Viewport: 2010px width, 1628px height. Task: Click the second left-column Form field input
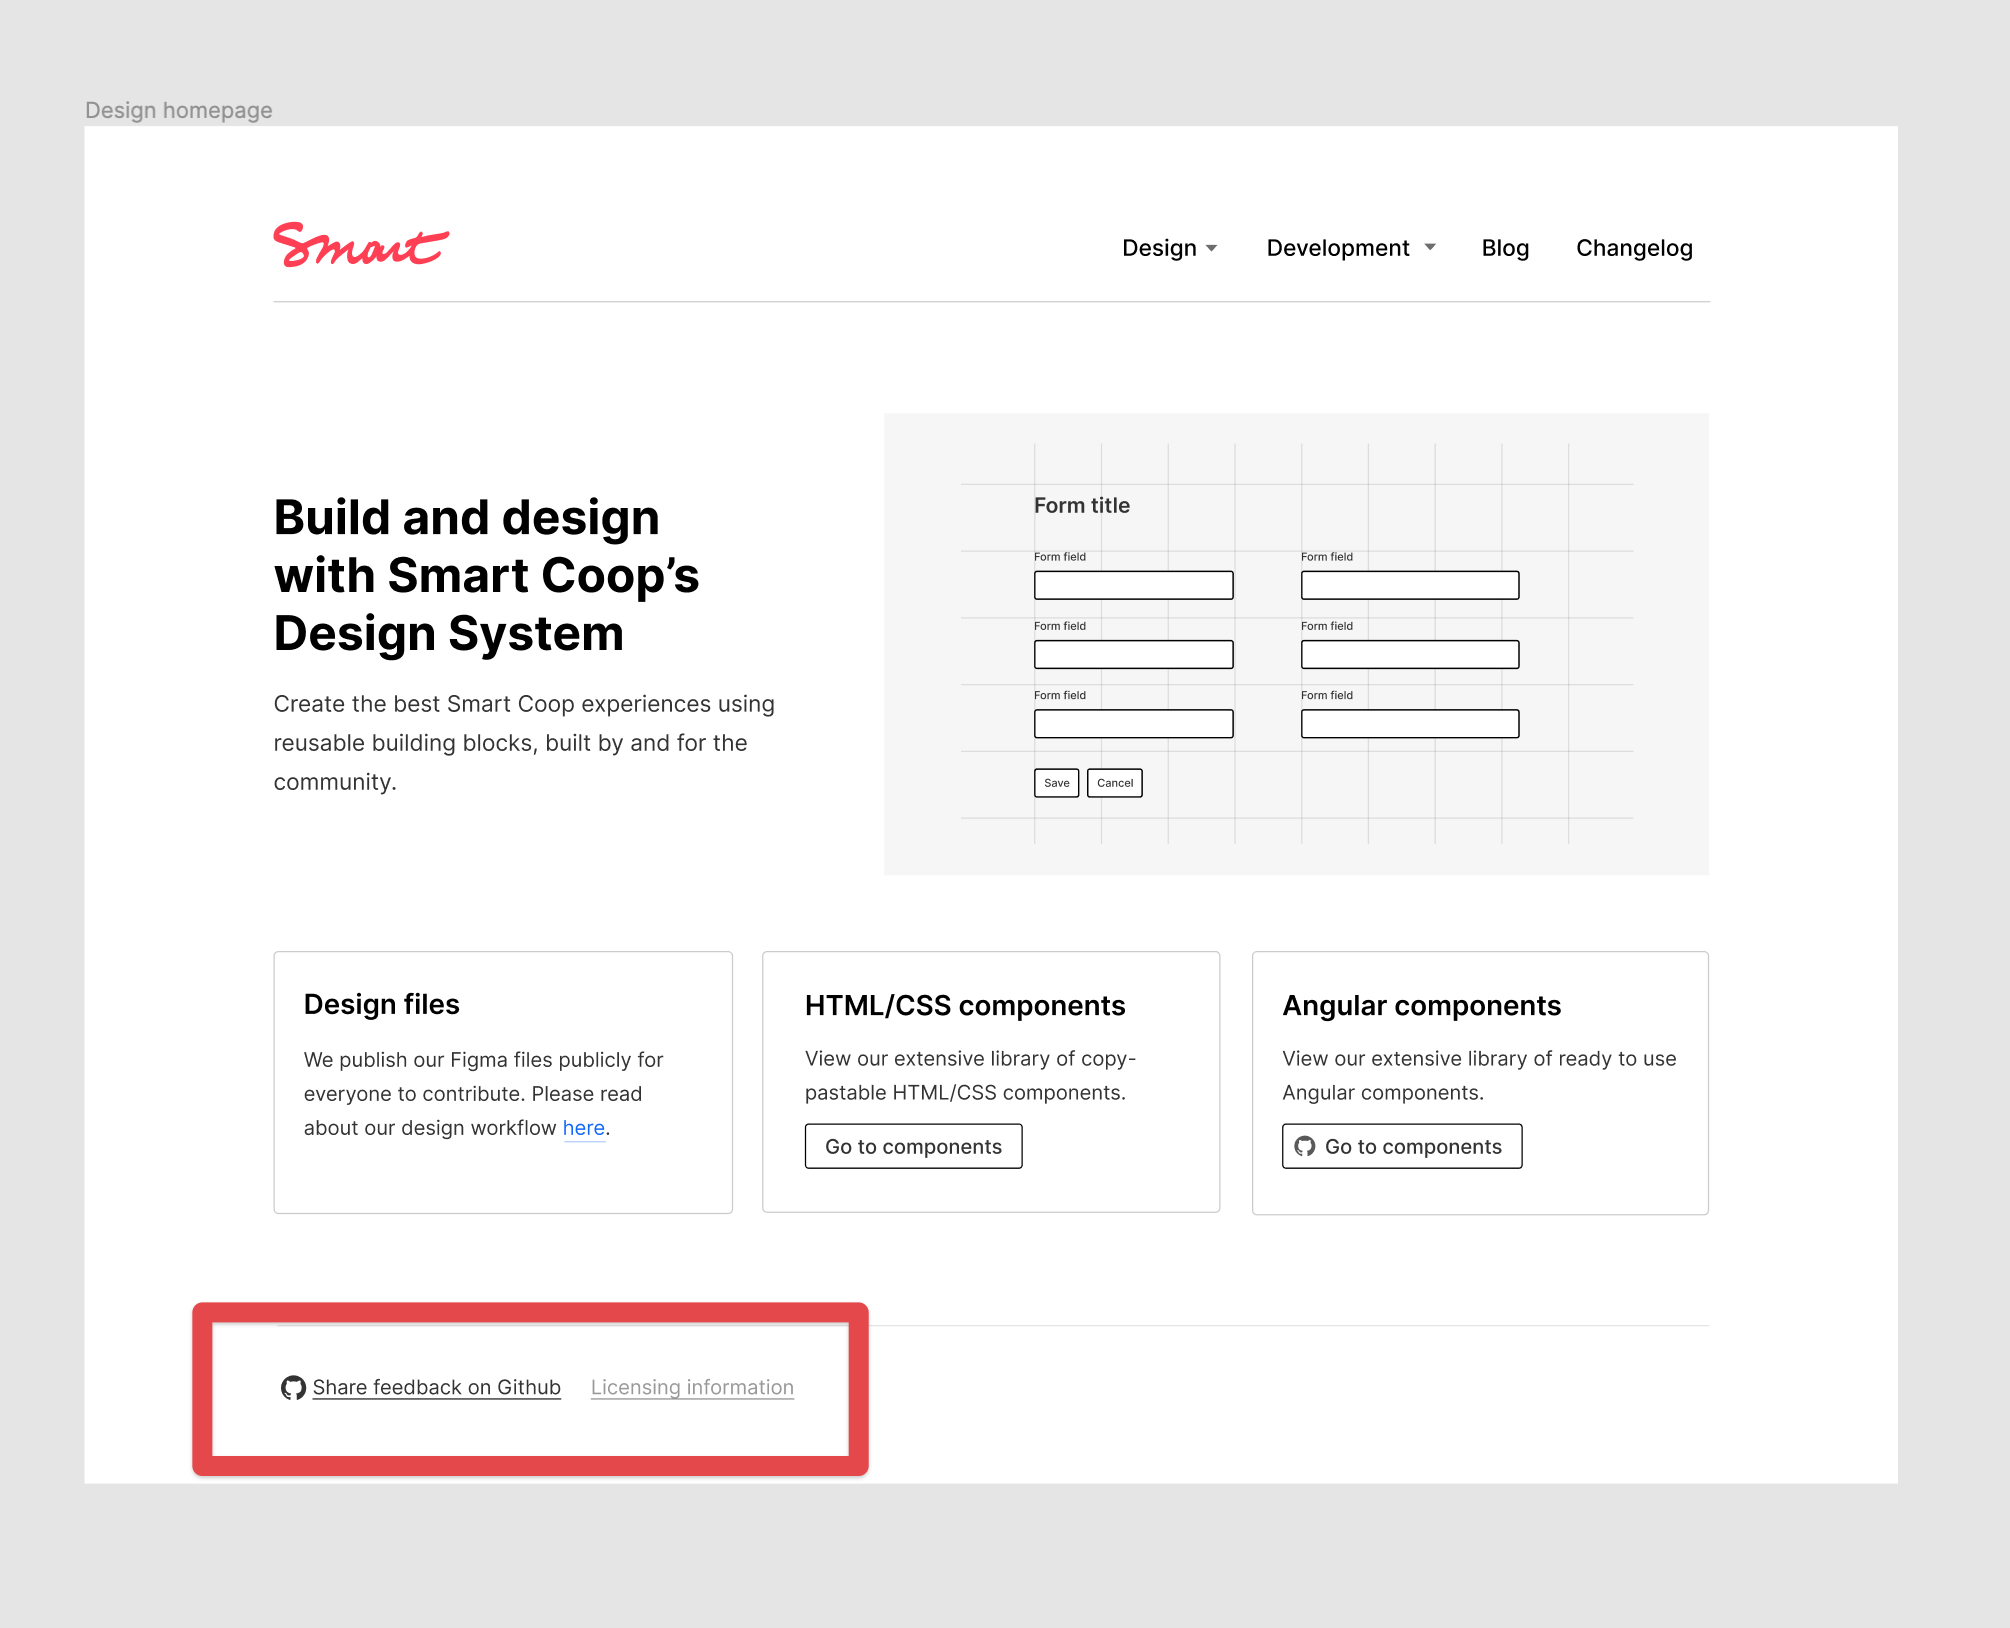1133,654
